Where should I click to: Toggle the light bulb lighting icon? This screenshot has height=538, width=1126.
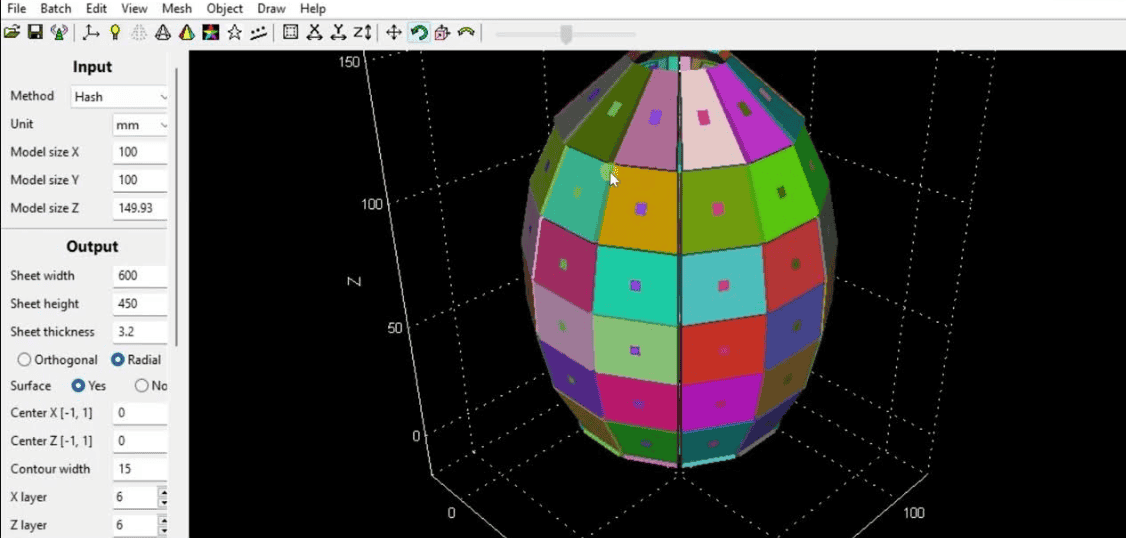pyautogui.click(x=114, y=32)
